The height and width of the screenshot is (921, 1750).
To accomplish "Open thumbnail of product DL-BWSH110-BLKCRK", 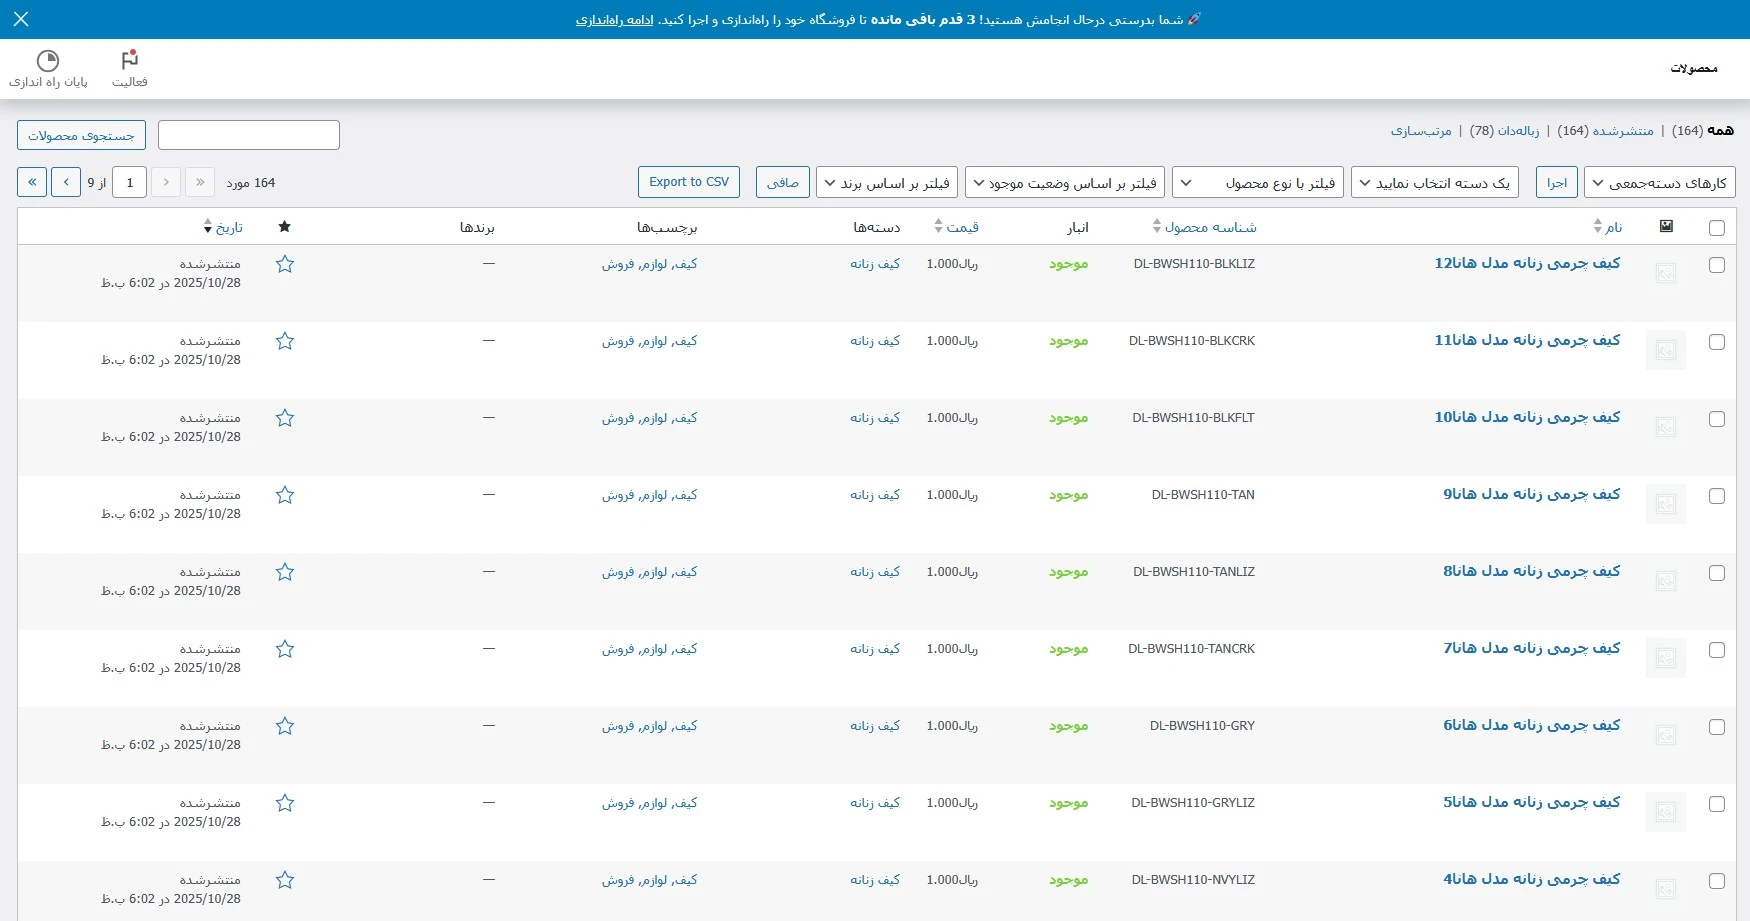I will (1665, 350).
